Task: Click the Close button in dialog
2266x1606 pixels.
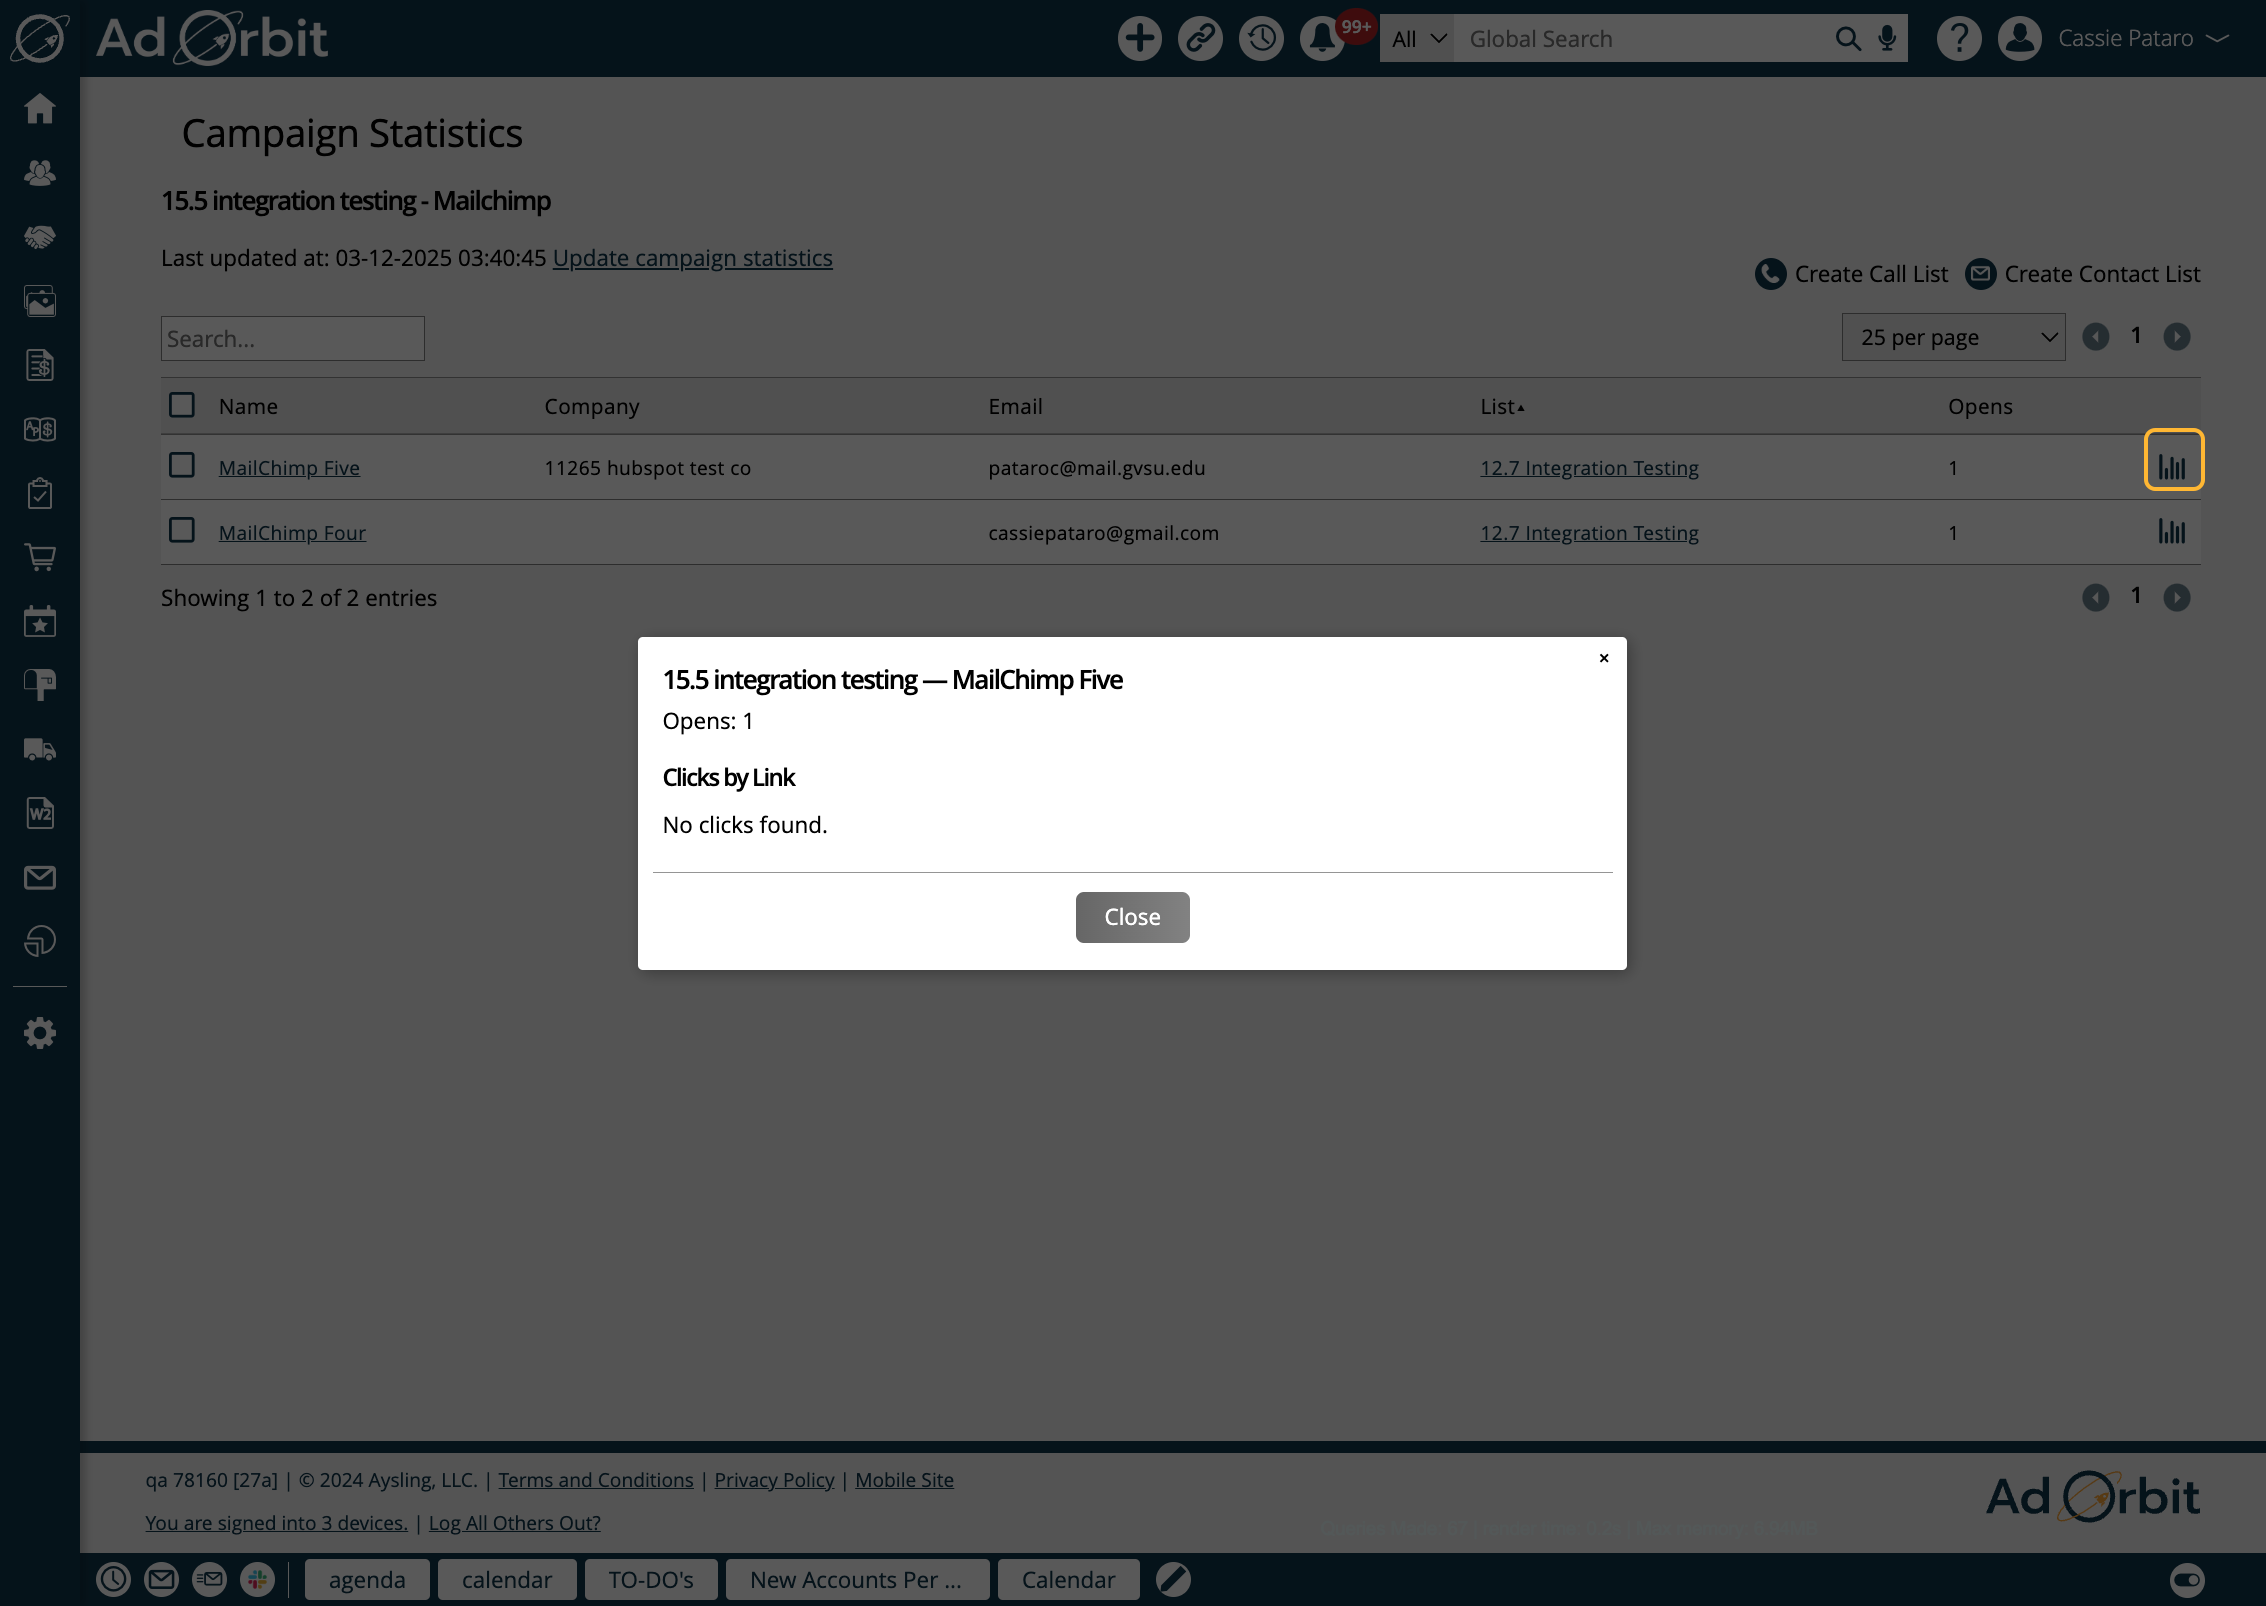Action: click(x=1132, y=917)
